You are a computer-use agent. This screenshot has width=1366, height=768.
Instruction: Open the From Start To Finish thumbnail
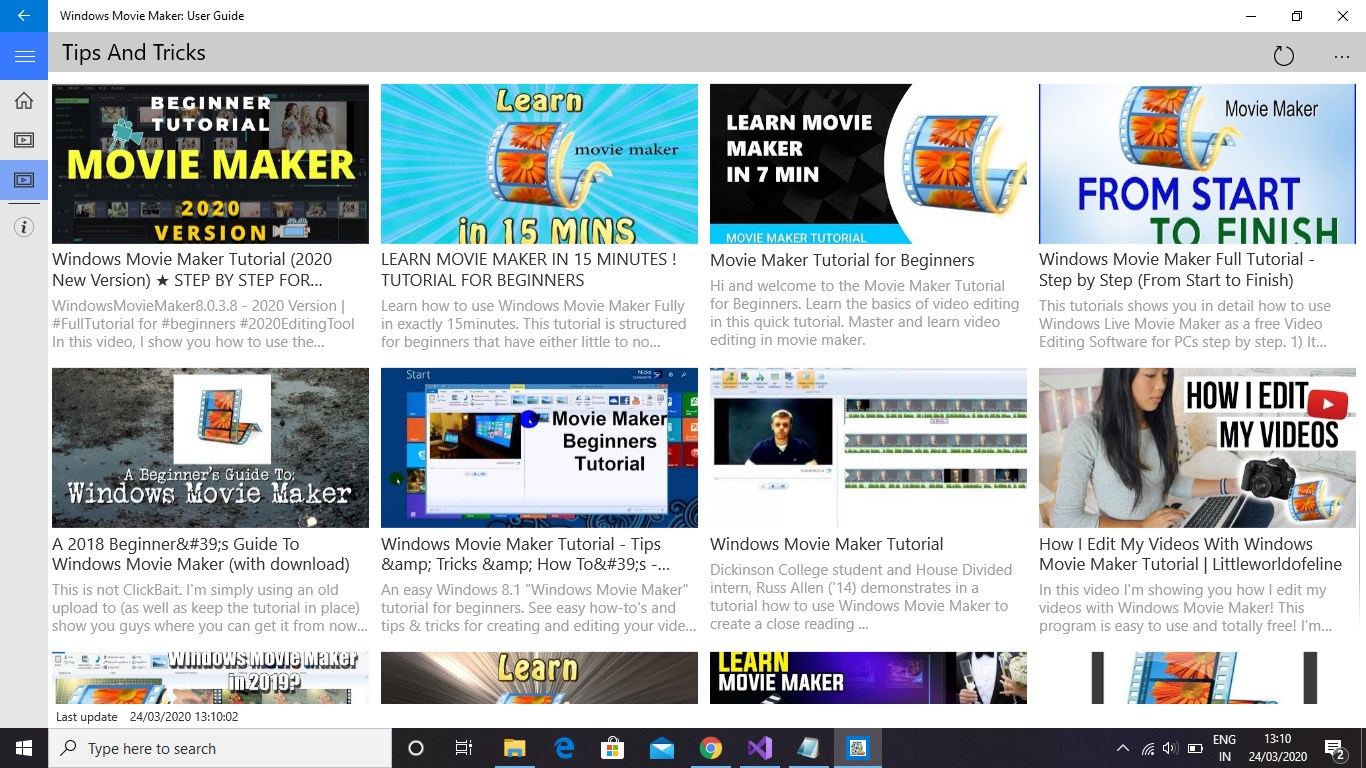pyautogui.click(x=1197, y=164)
